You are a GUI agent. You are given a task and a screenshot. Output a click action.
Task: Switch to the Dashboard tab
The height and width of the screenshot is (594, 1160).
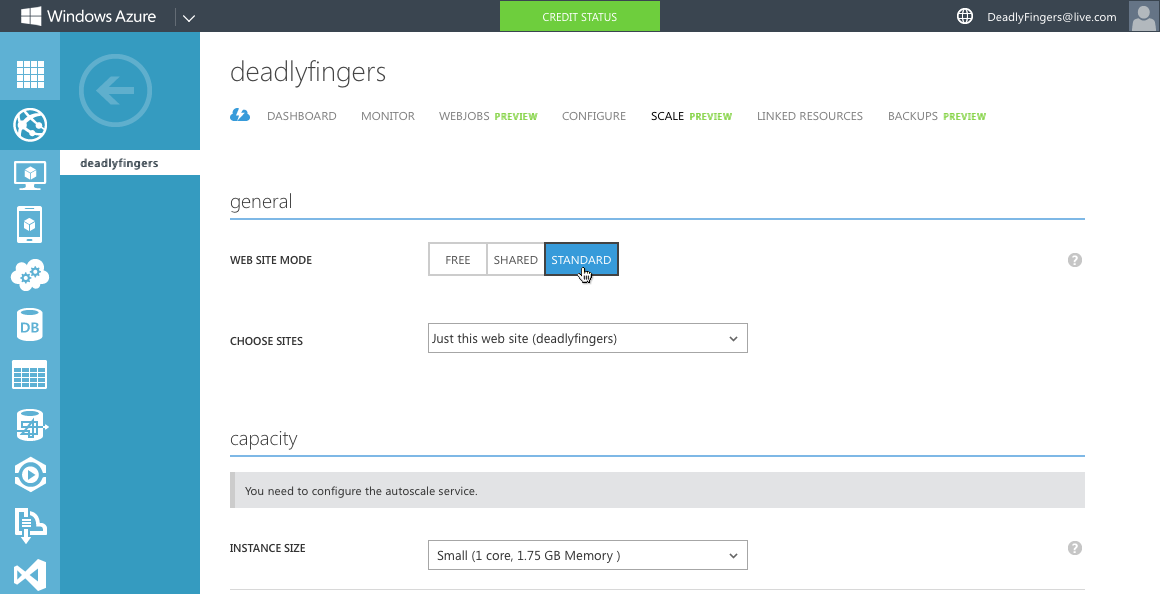coord(302,116)
